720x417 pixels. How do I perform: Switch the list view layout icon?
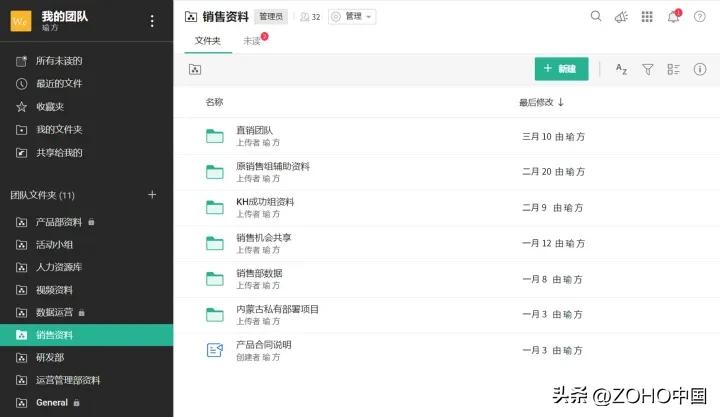tap(673, 69)
